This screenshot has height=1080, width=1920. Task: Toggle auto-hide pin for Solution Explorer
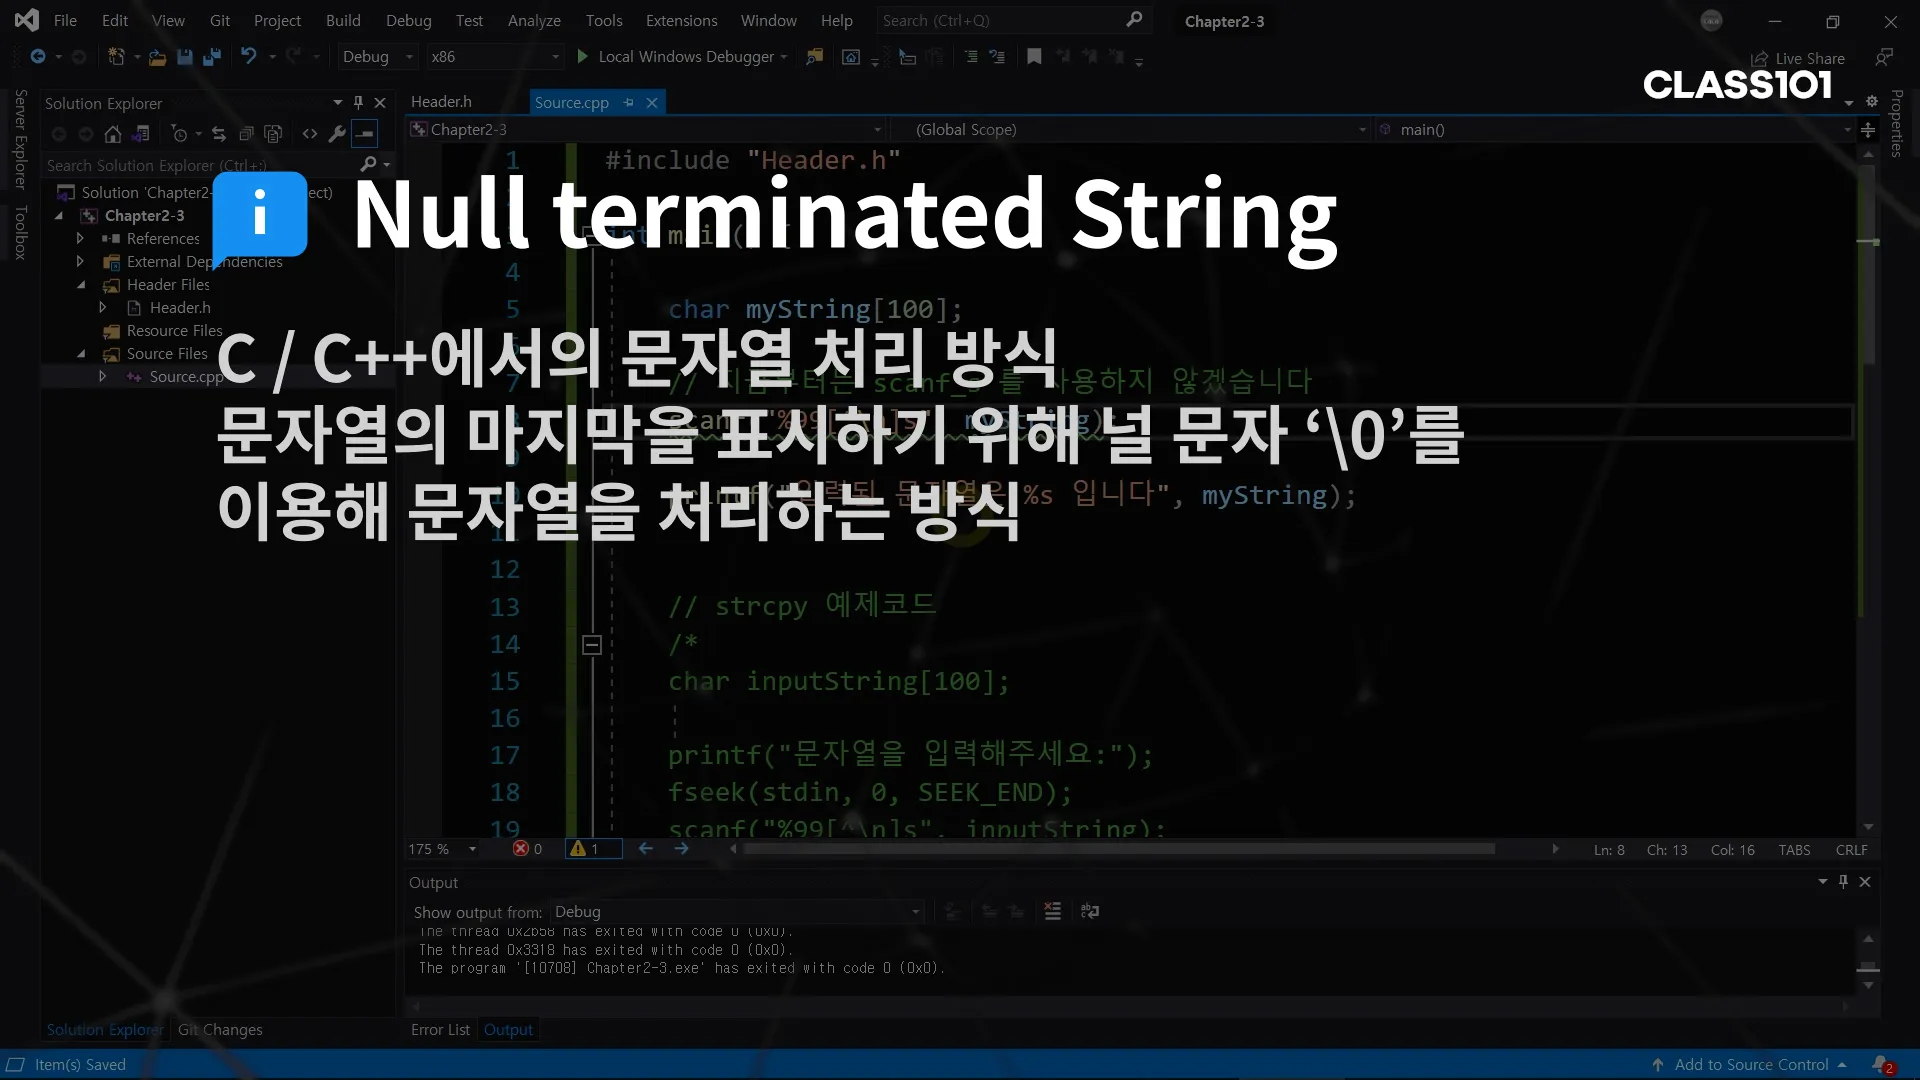pyautogui.click(x=358, y=103)
